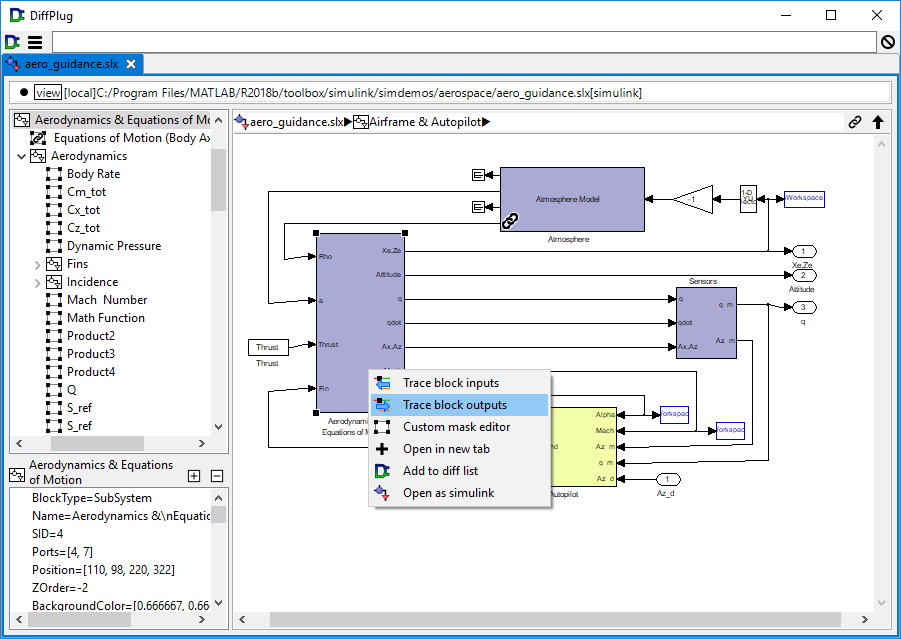901x639 pixels.
Task: Select the Cz_tot block in the tree
Action: click(74, 228)
